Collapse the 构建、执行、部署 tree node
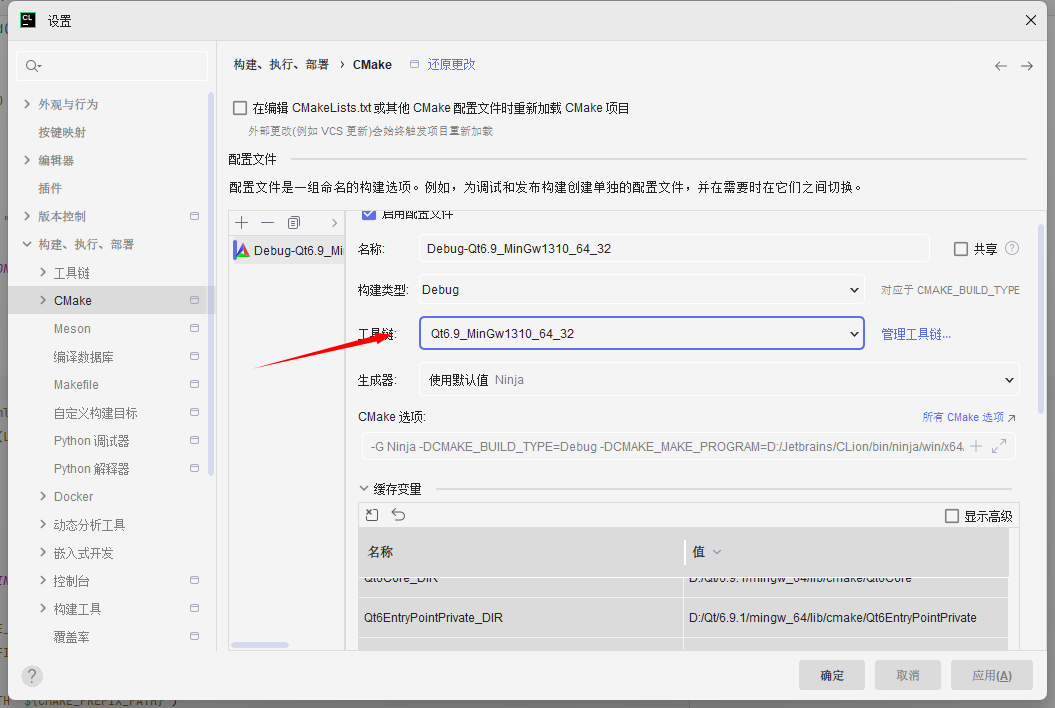The image size is (1055, 708). pyautogui.click(x=27, y=244)
